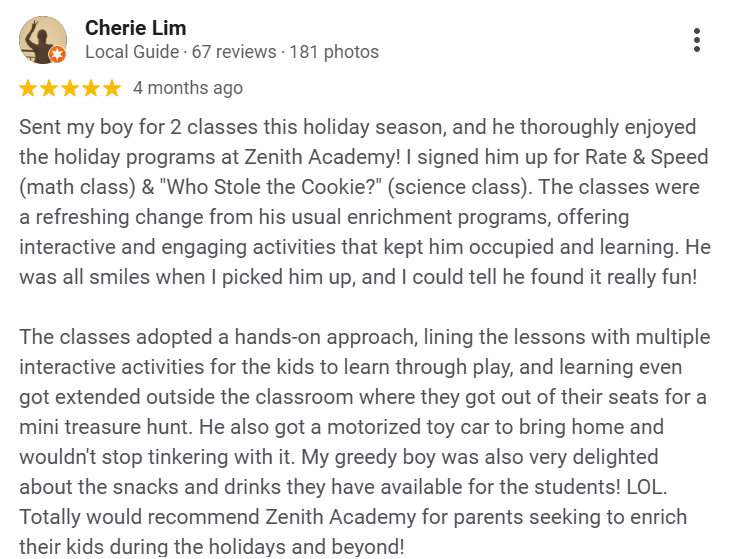Screen dimensions: 741x559
Task: Click the "4 months ago" timestamp
Action: click(188, 88)
